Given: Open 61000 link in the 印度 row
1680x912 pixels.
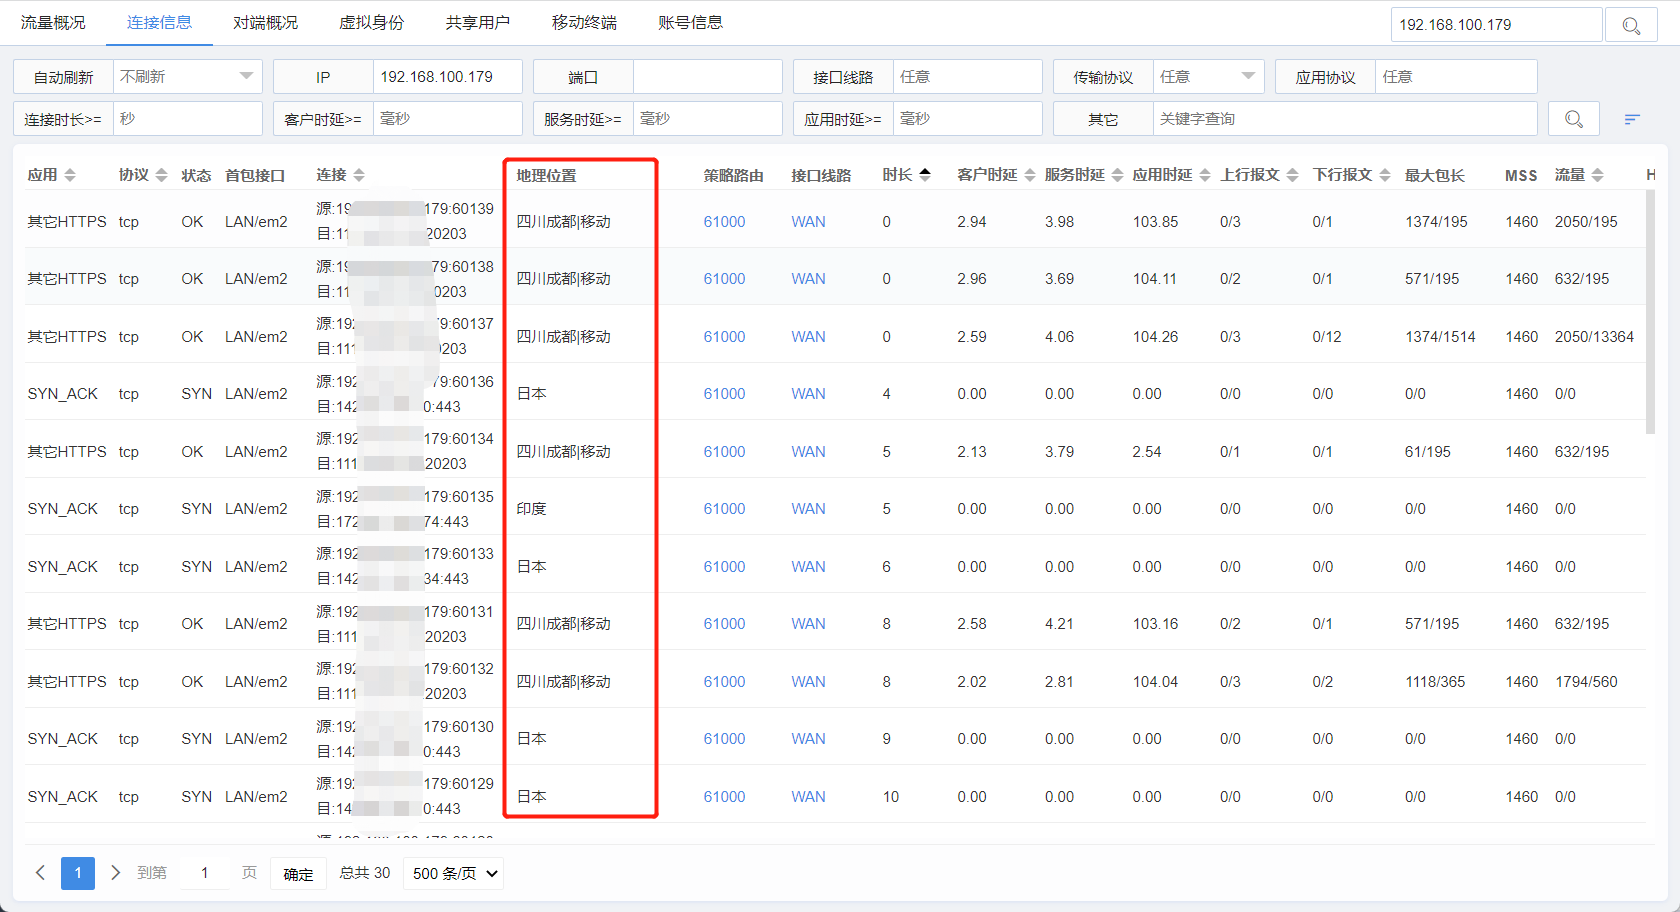Looking at the screenshot, I should pyautogui.click(x=724, y=509).
